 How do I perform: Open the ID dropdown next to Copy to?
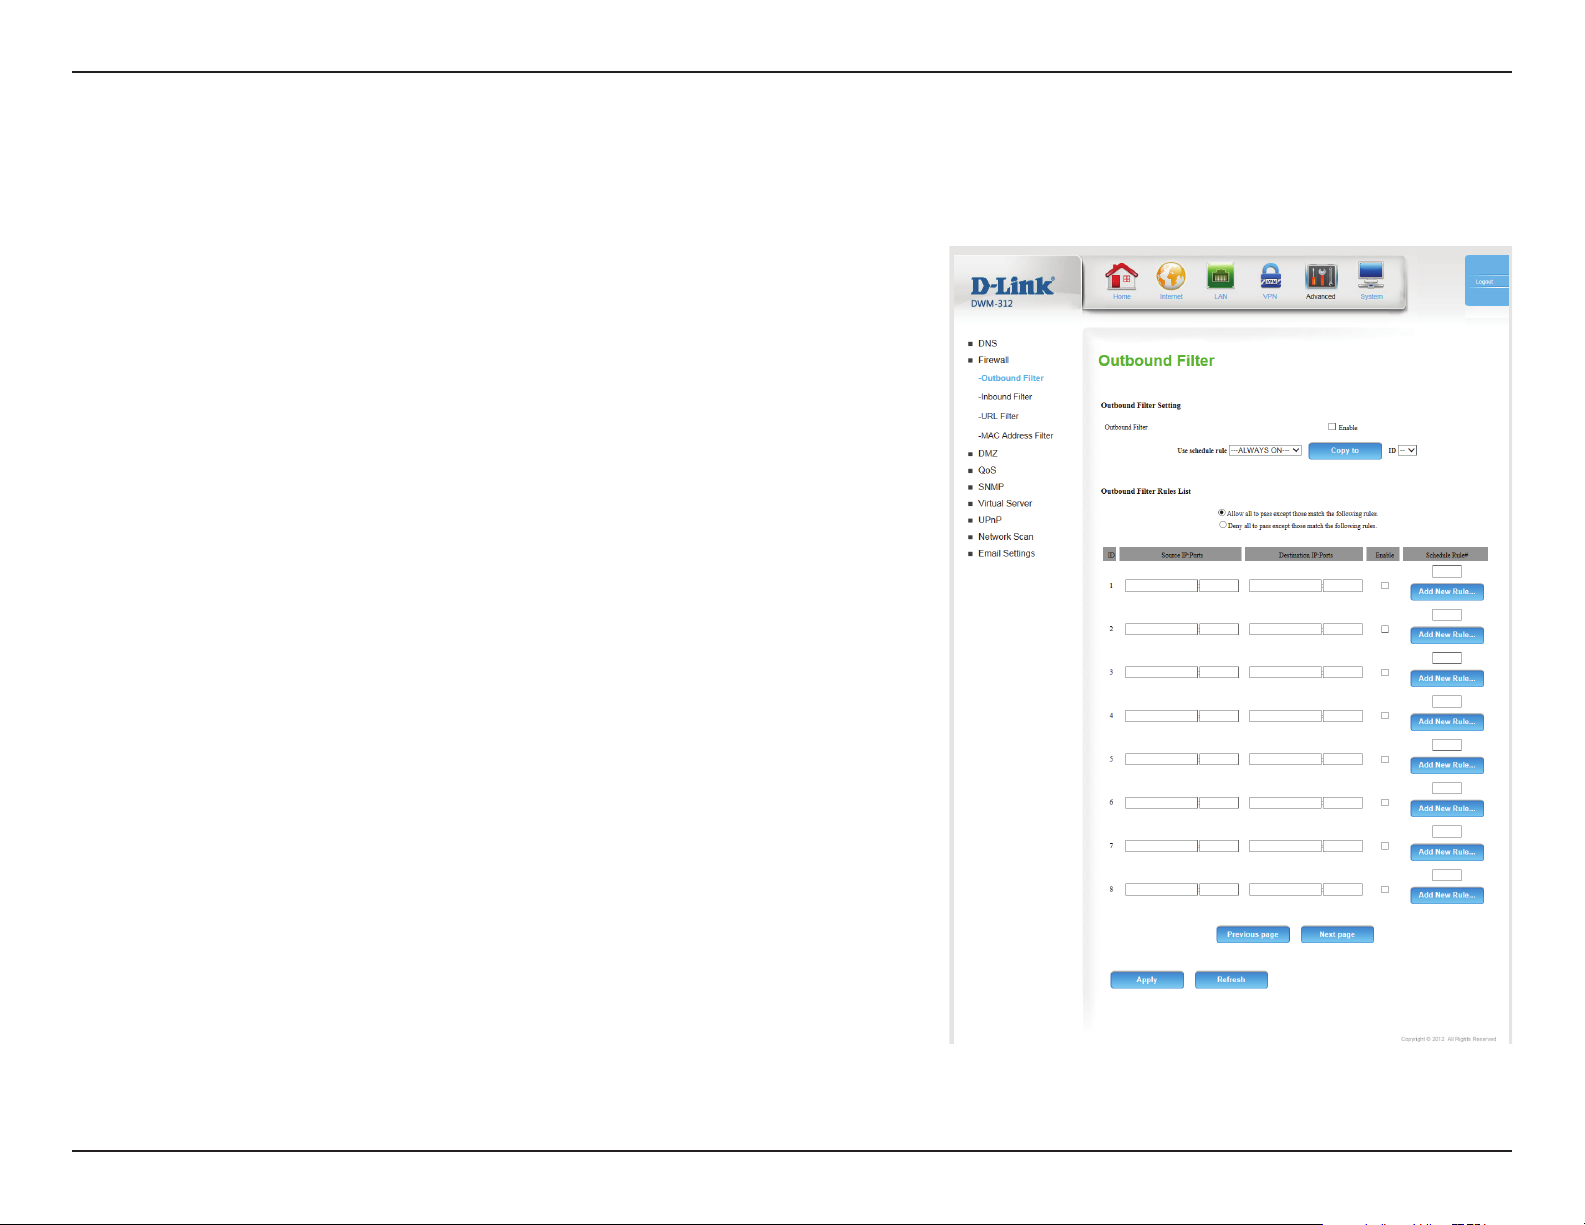tap(1407, 451)
